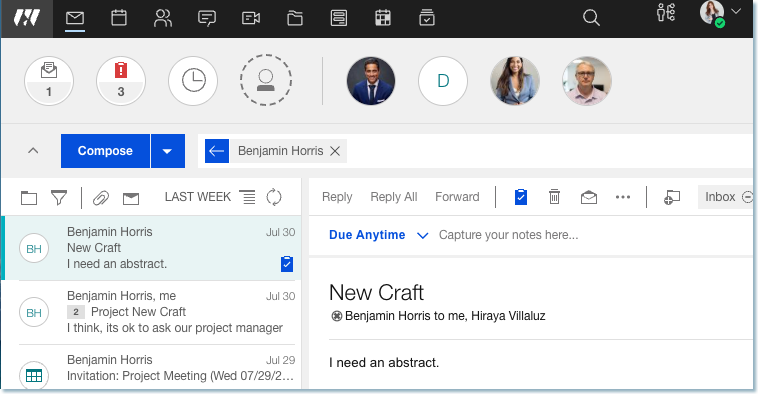Open the Files folder icon in top bar
Viewport: 758px width, 394px height.
[295, 18]
